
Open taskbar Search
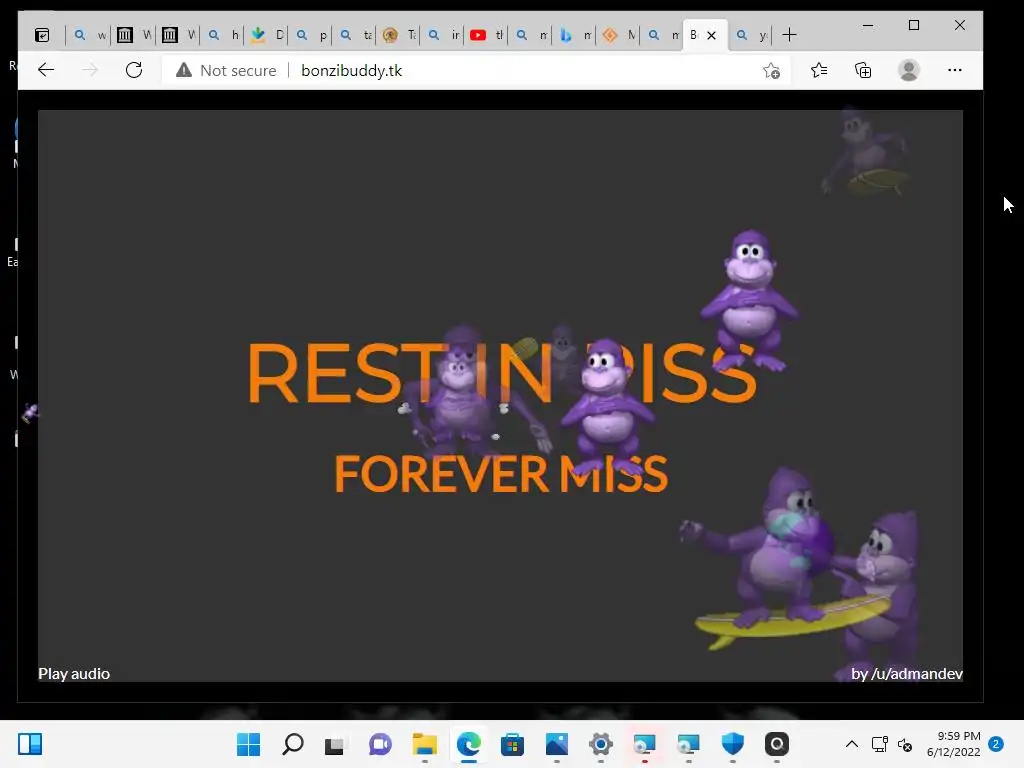point(293,744)
